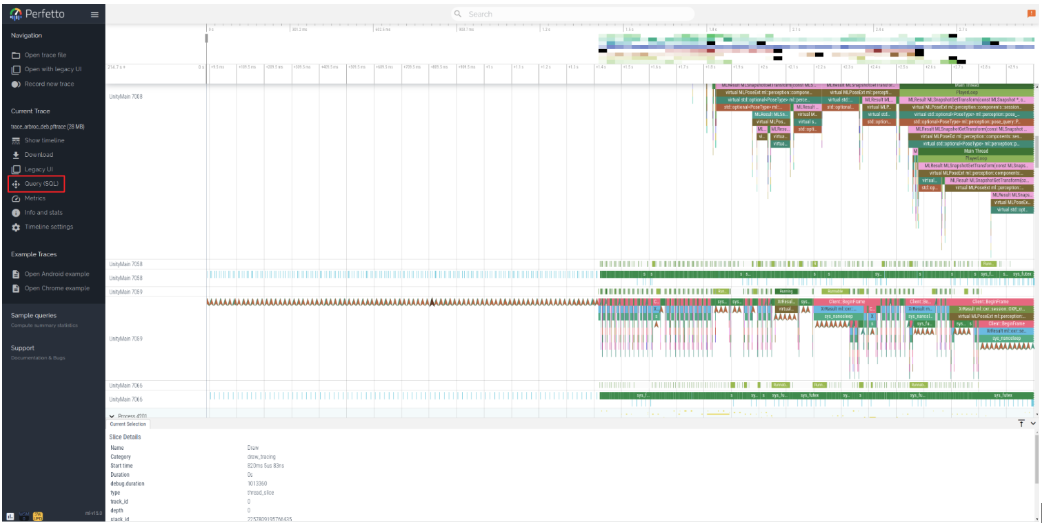Click the Open trace file folder icon
1042x523 pixels.
click(16, 55)
